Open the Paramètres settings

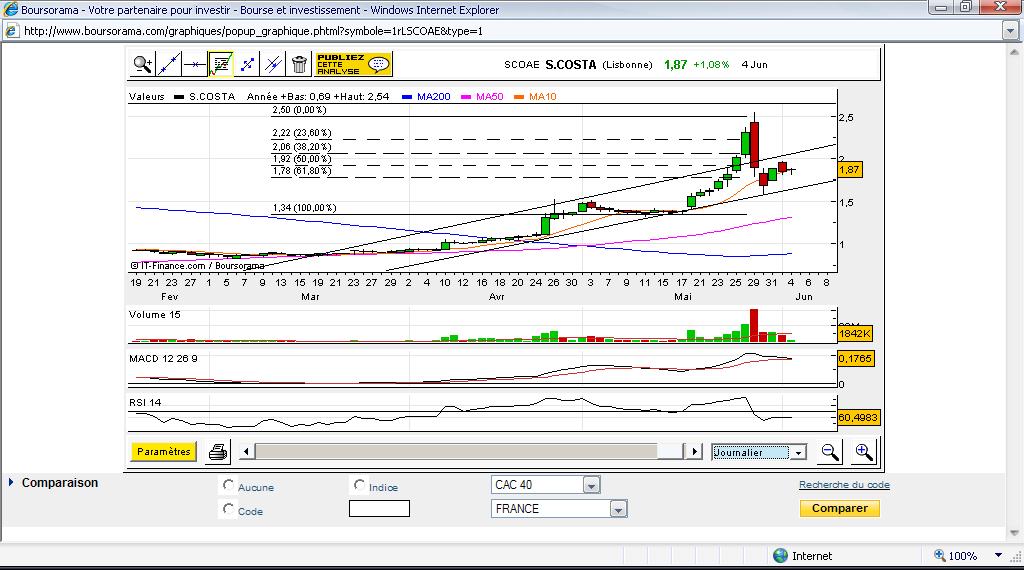coord(163,451)
